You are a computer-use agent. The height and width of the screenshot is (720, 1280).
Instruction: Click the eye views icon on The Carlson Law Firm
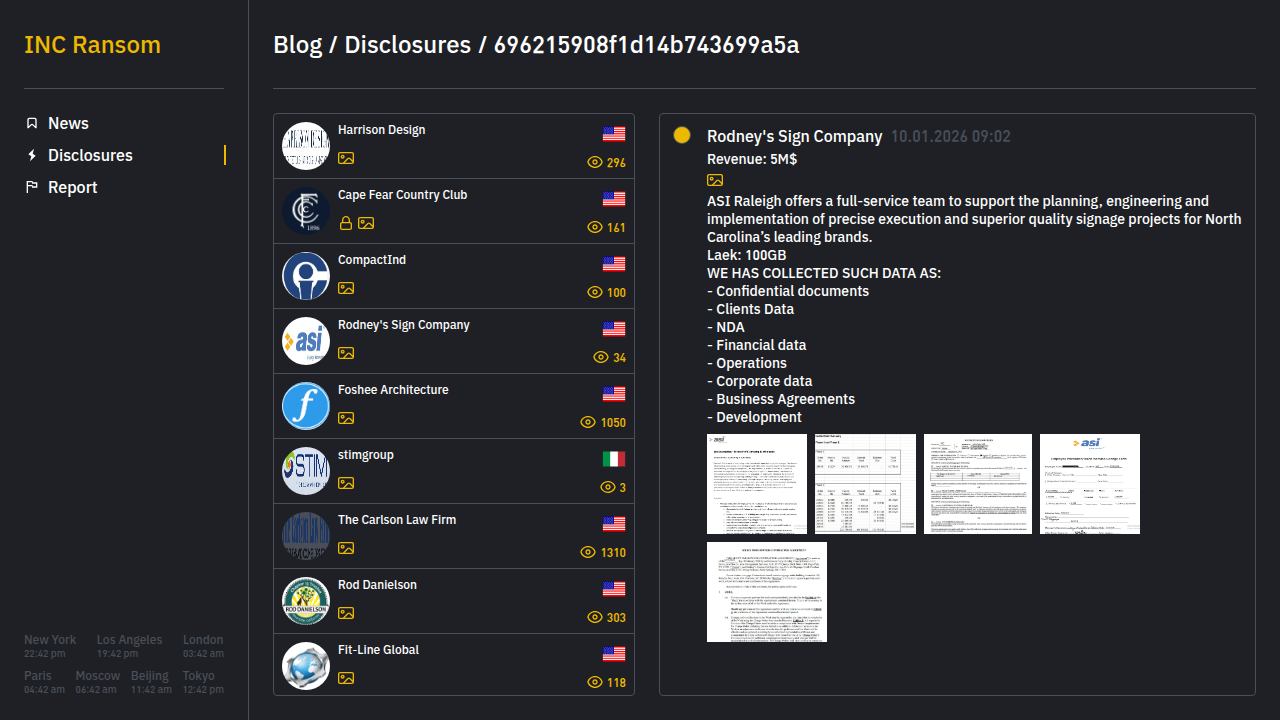point(588,552)
